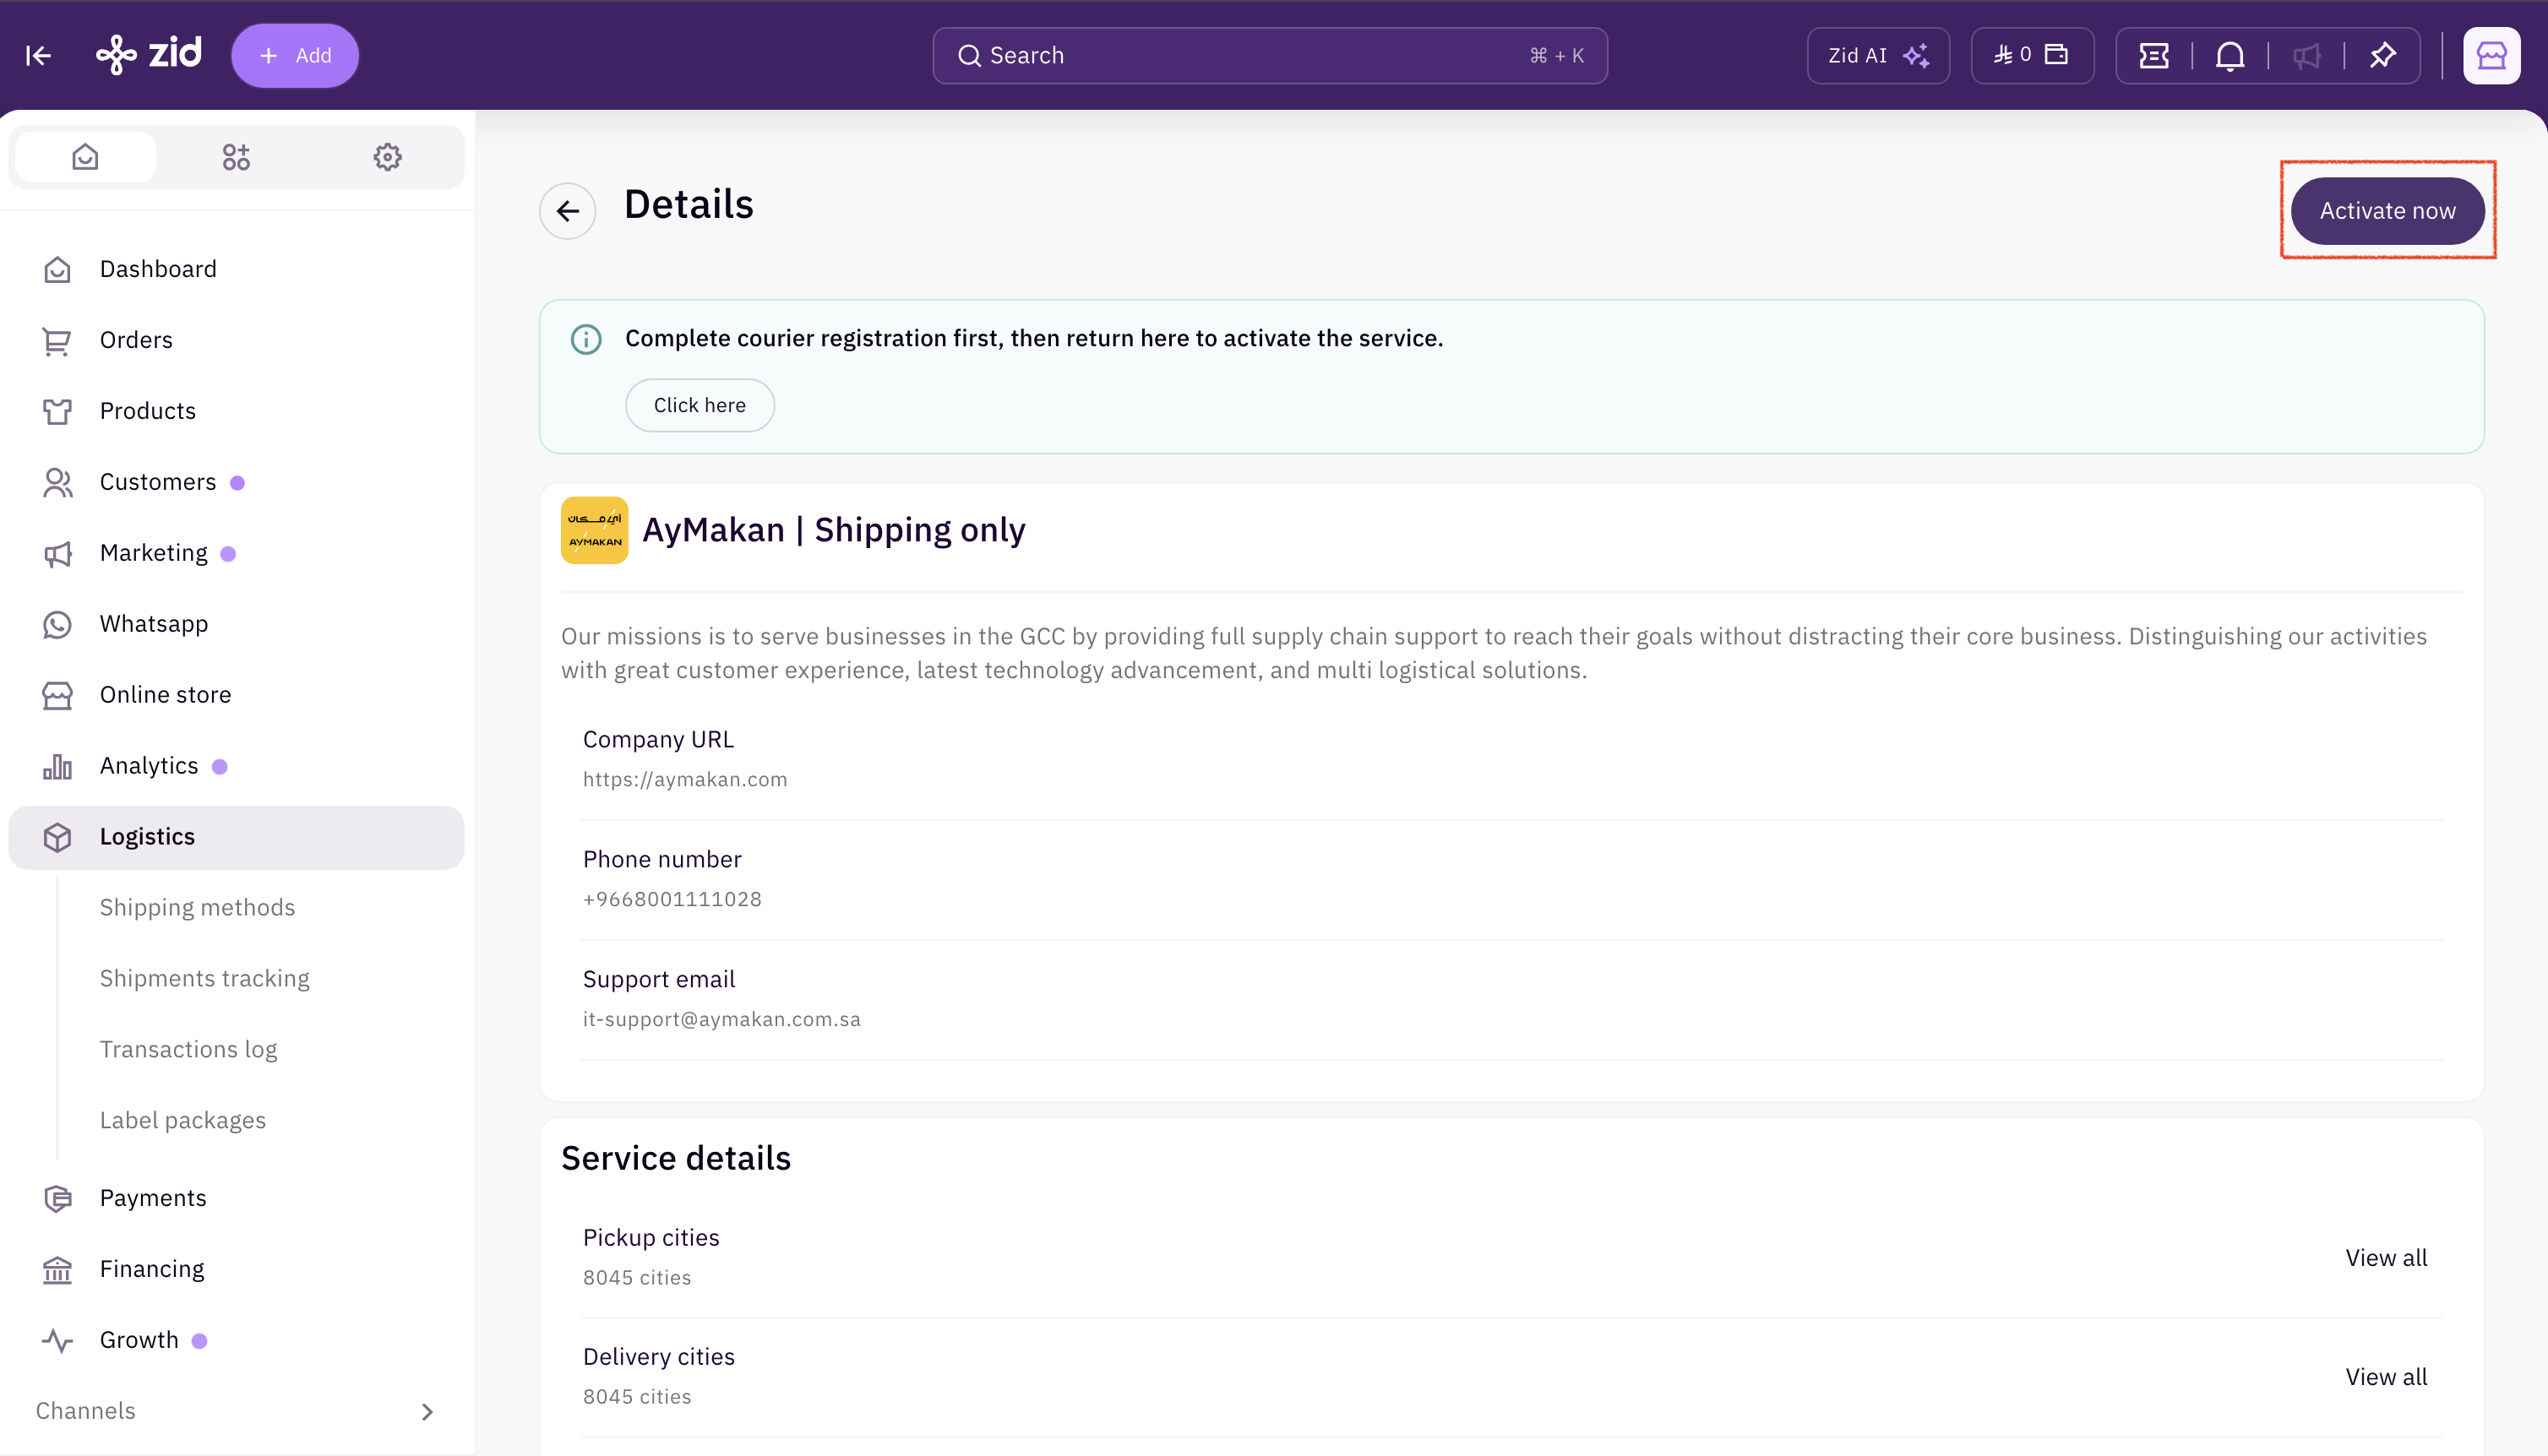Image resolution: width=2548 pixels, height=1456 pixels.
Task: Open Whatsapp in the sidebar
Action: coord(236,624)
